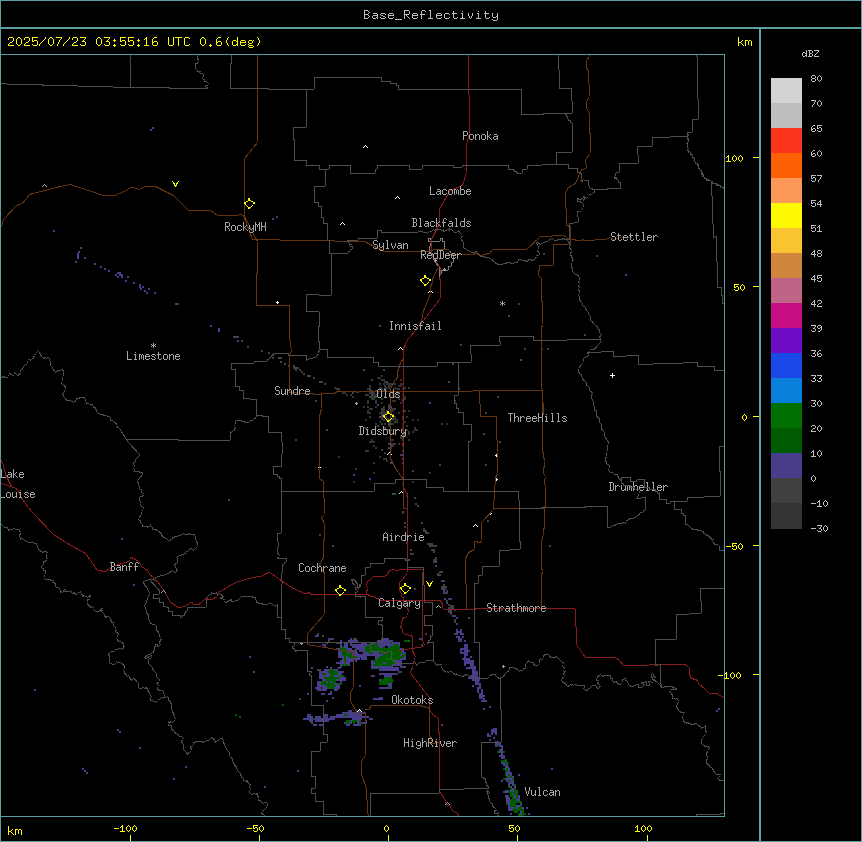The width and height of the screenshot is (862, 842).
Task: Click the Limestone label
Action: [x=153, y=356]
